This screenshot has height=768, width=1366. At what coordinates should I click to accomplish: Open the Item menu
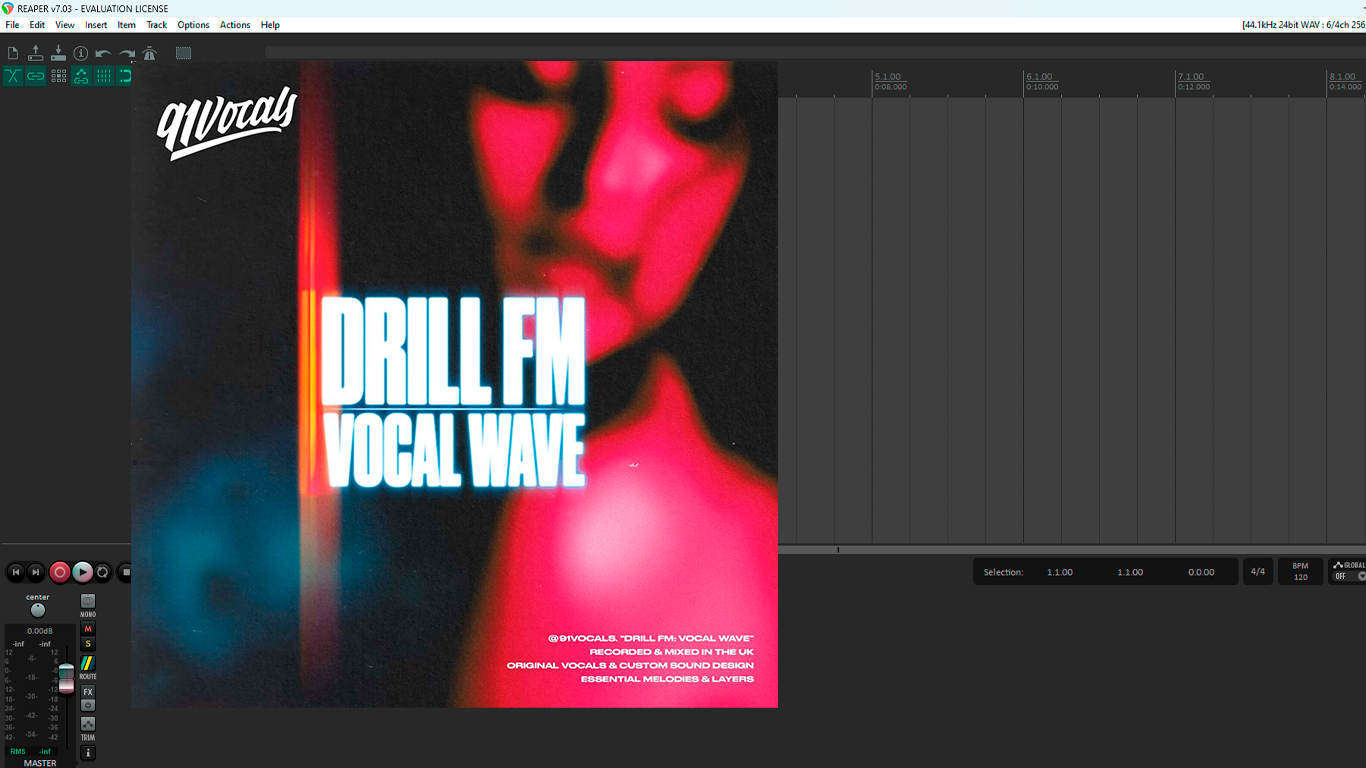(127, 25)
